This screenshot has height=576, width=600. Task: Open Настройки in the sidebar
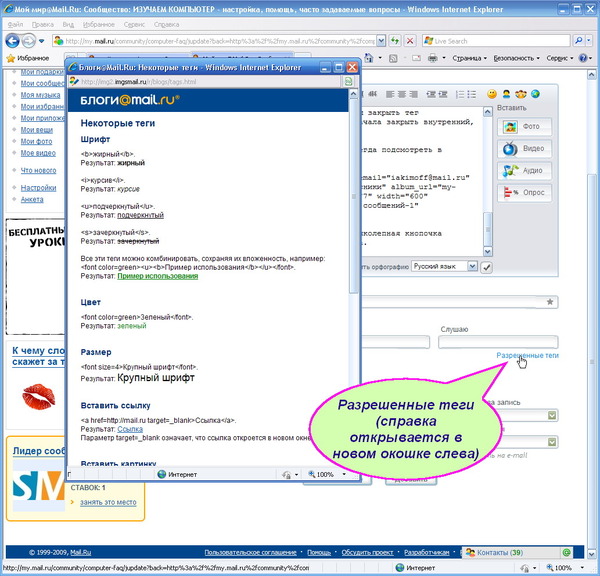tap(38, 188)
